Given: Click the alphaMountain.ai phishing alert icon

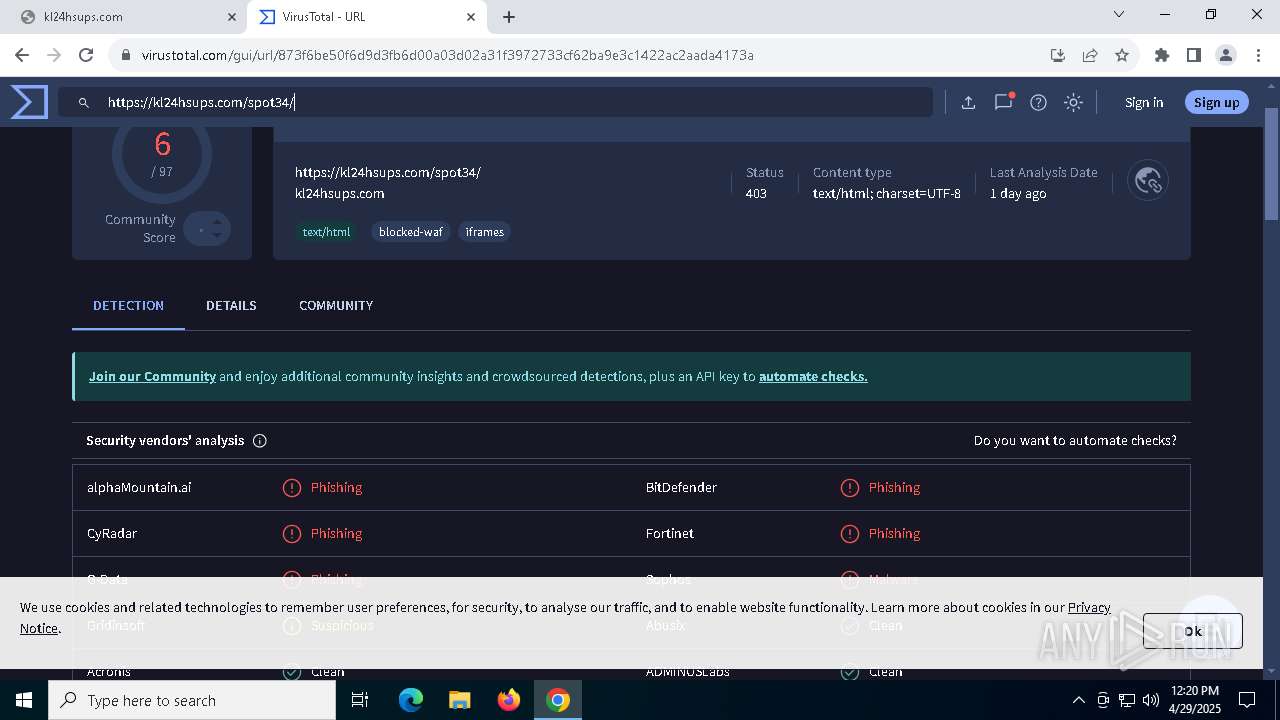Looking at the screenshot, I should (x=291, y=488).
